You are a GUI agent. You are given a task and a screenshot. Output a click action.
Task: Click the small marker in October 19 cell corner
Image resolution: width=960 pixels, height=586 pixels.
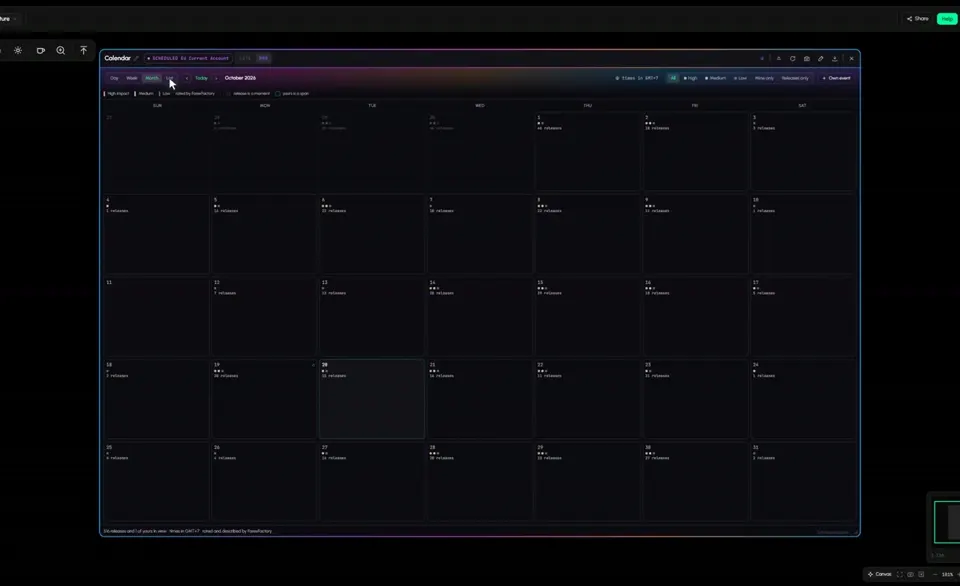click(x=313, y=365)
